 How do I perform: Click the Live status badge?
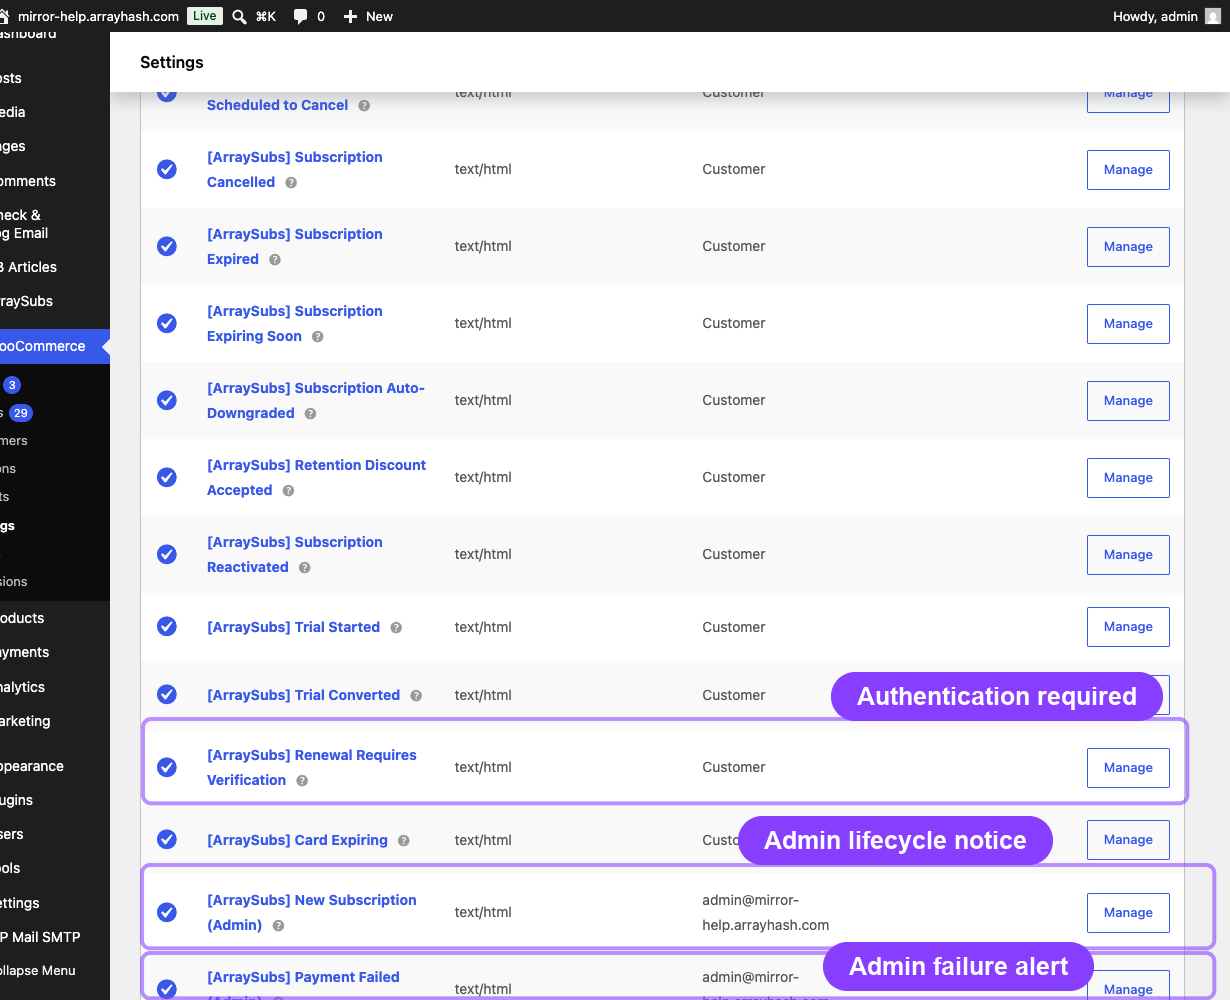click(204, 16)
